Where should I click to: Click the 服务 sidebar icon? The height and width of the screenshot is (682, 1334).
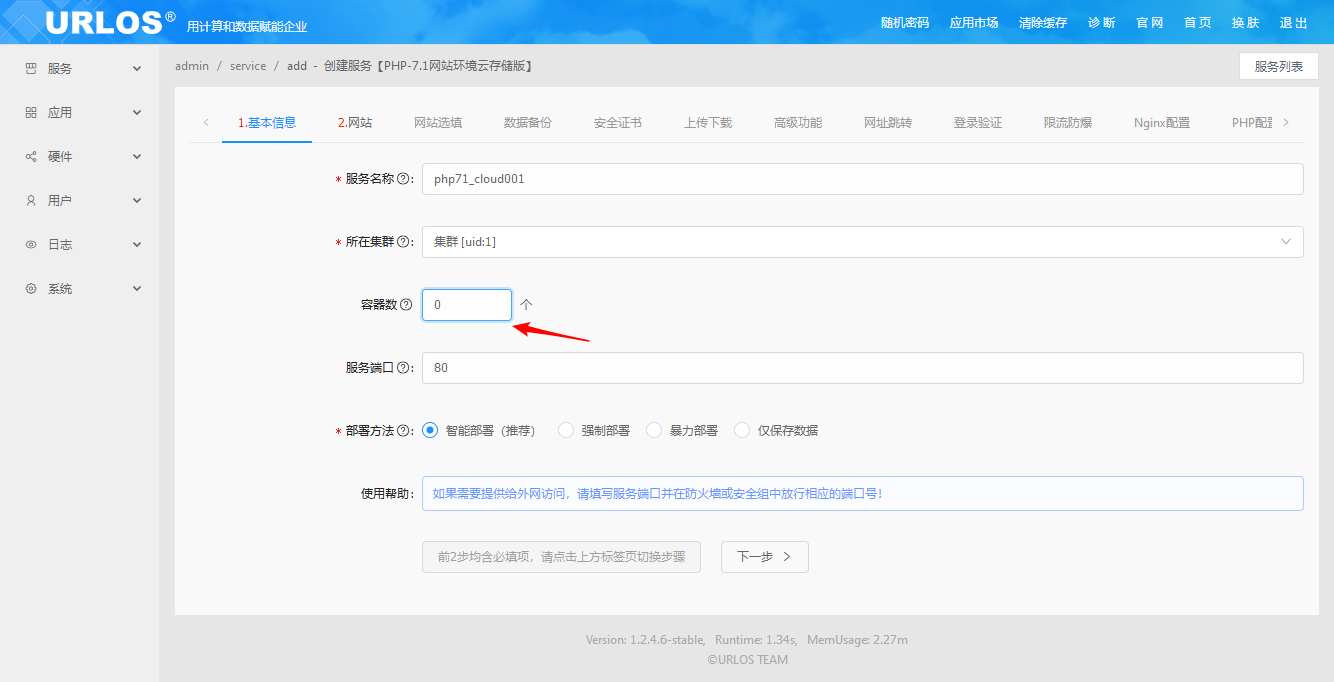31,69
